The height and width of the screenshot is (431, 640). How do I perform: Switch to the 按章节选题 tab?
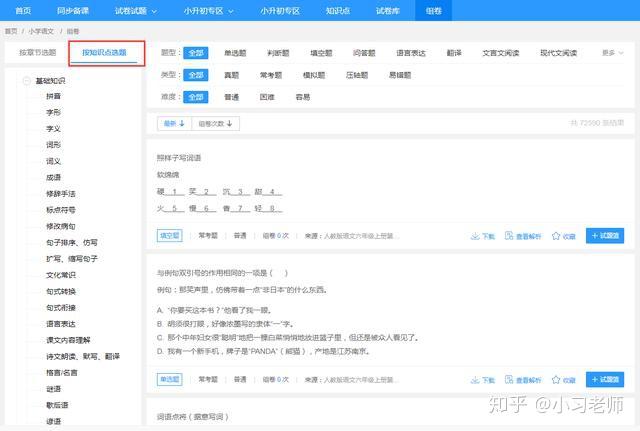pos(38,52)
